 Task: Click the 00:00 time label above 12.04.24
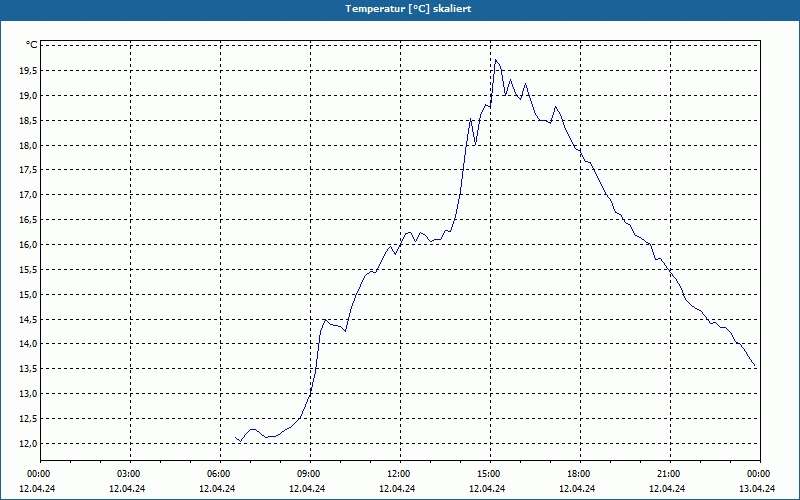(x=37, y=473)
